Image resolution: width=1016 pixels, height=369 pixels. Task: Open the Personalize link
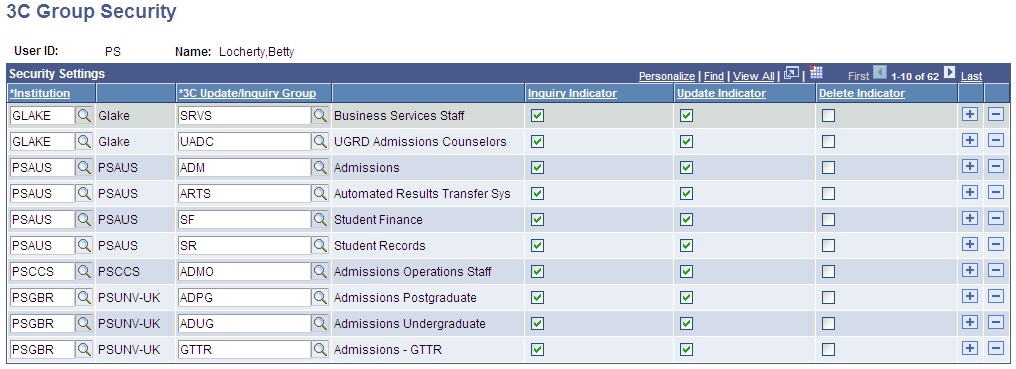pyautogui.click(x=667, y=77)
